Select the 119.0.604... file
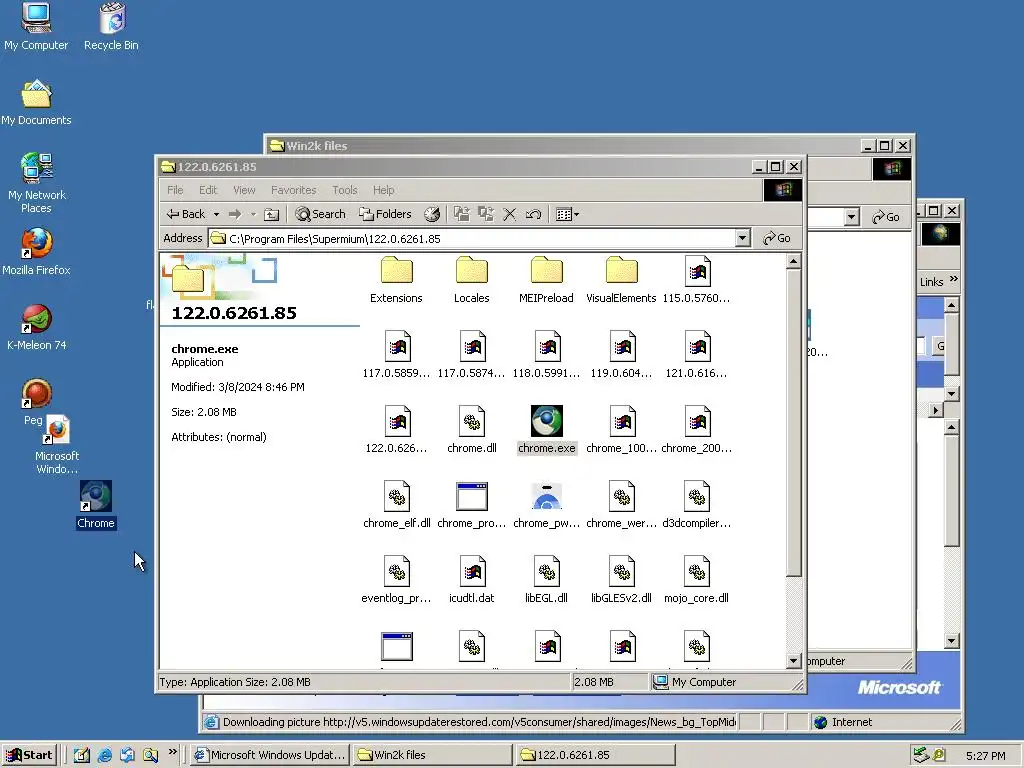The image size is (1024, 768). (x=621, y=355)
